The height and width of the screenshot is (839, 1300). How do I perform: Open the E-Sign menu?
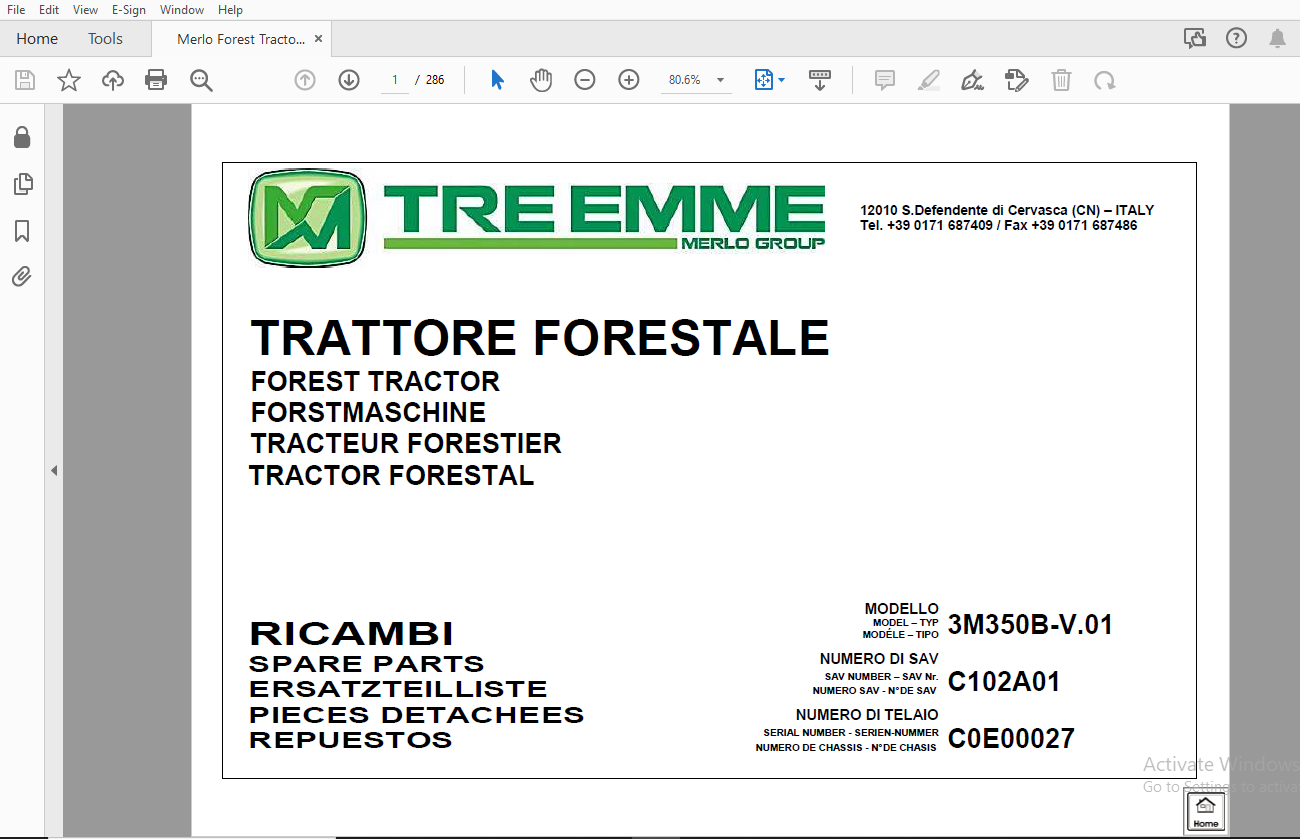[129, 9]
